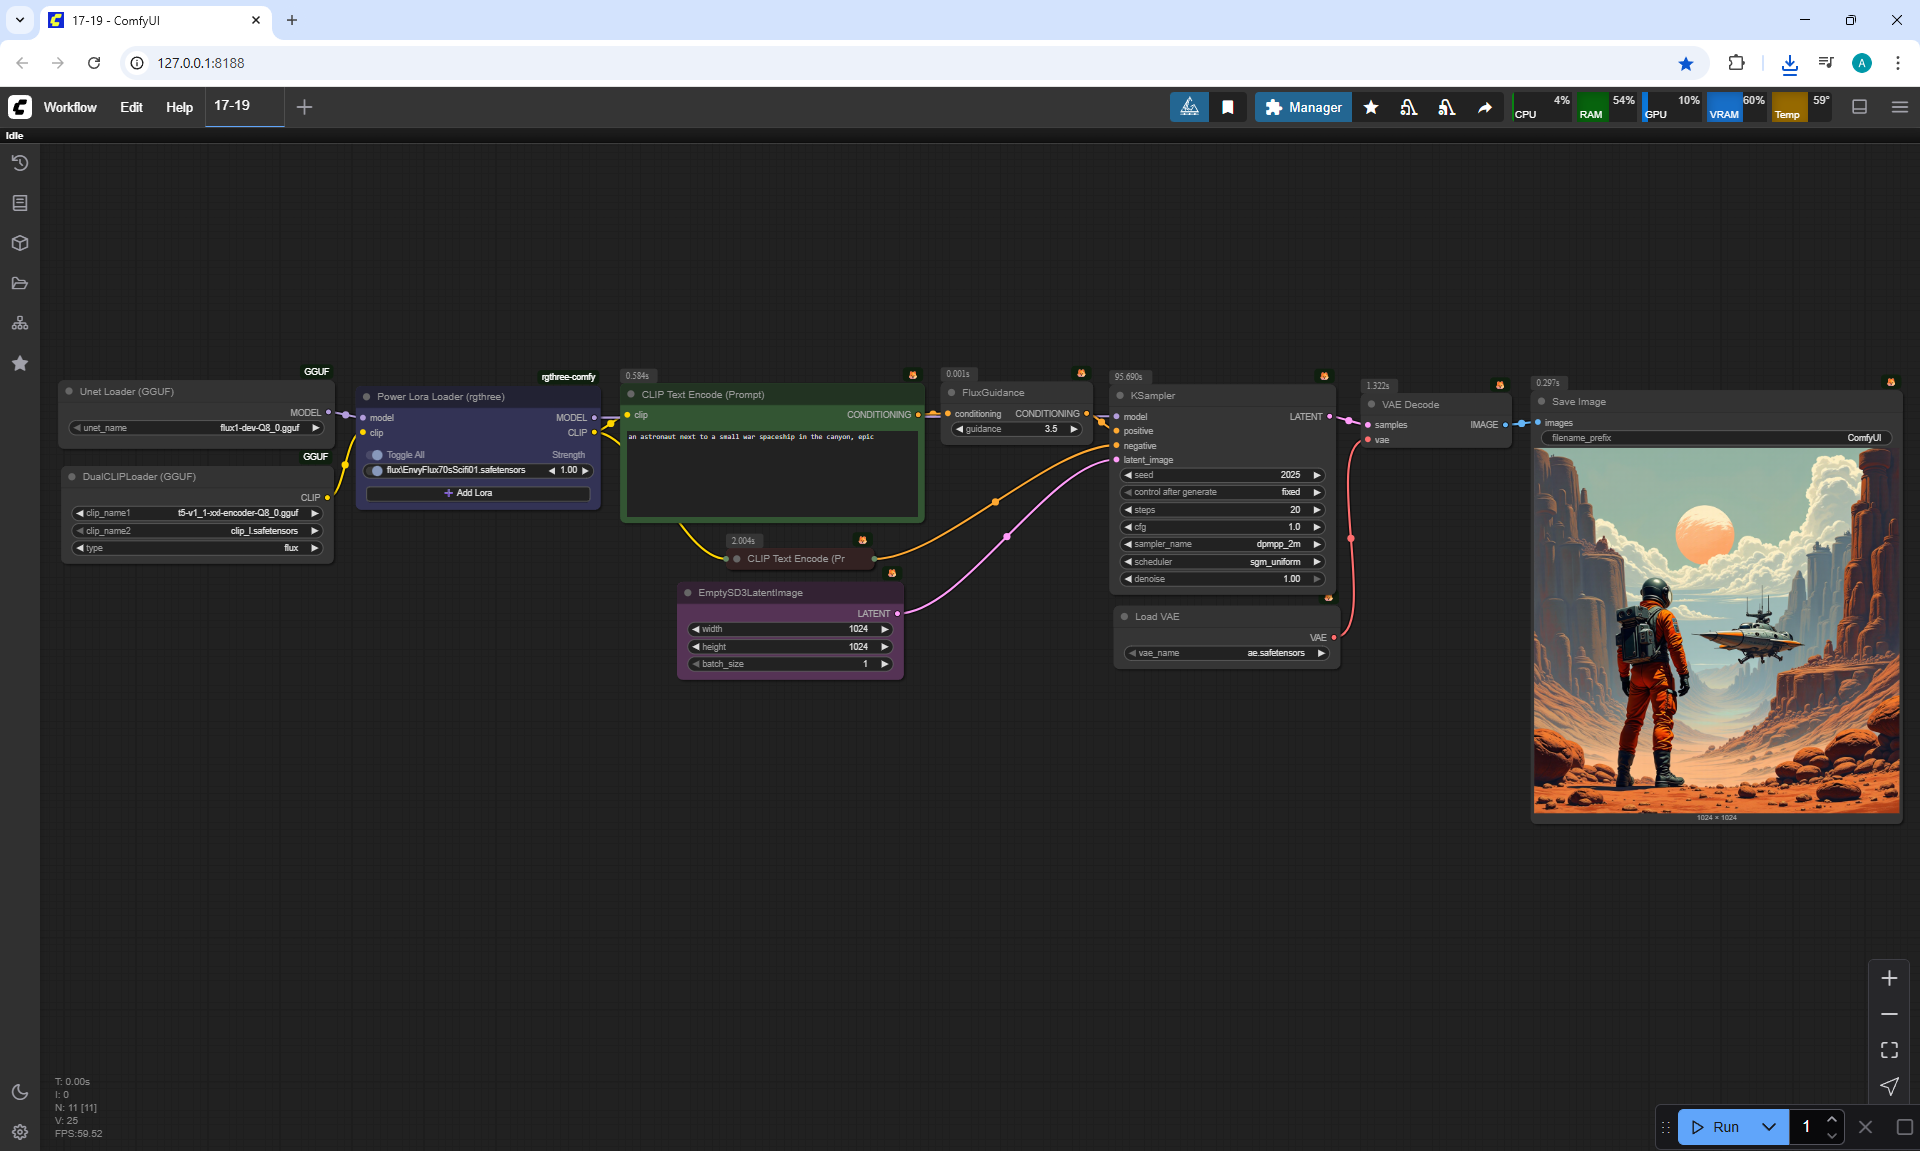Open the settings gear icon
The width and height of the screenshot is (1920, 1151).
tap(20, 1132)
